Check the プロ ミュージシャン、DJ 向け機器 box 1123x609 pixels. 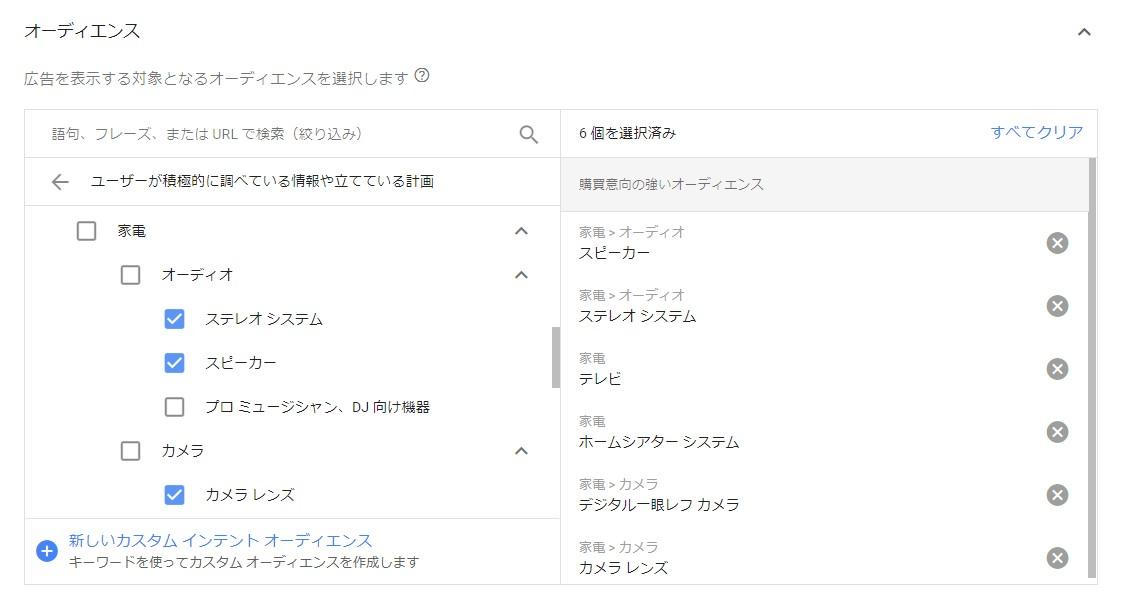(174, 407)
